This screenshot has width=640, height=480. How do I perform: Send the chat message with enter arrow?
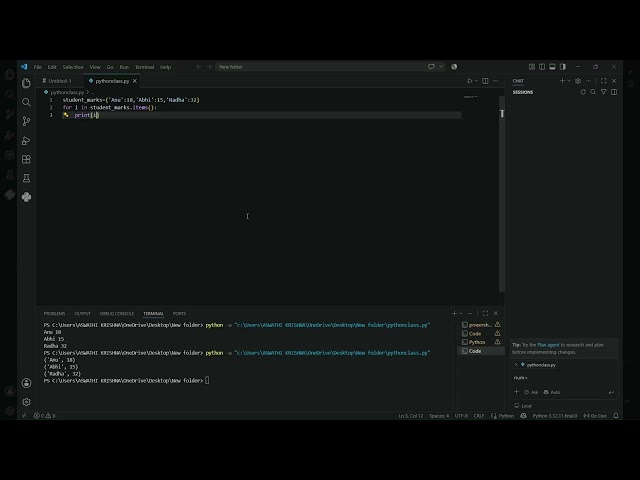[611, 392]
